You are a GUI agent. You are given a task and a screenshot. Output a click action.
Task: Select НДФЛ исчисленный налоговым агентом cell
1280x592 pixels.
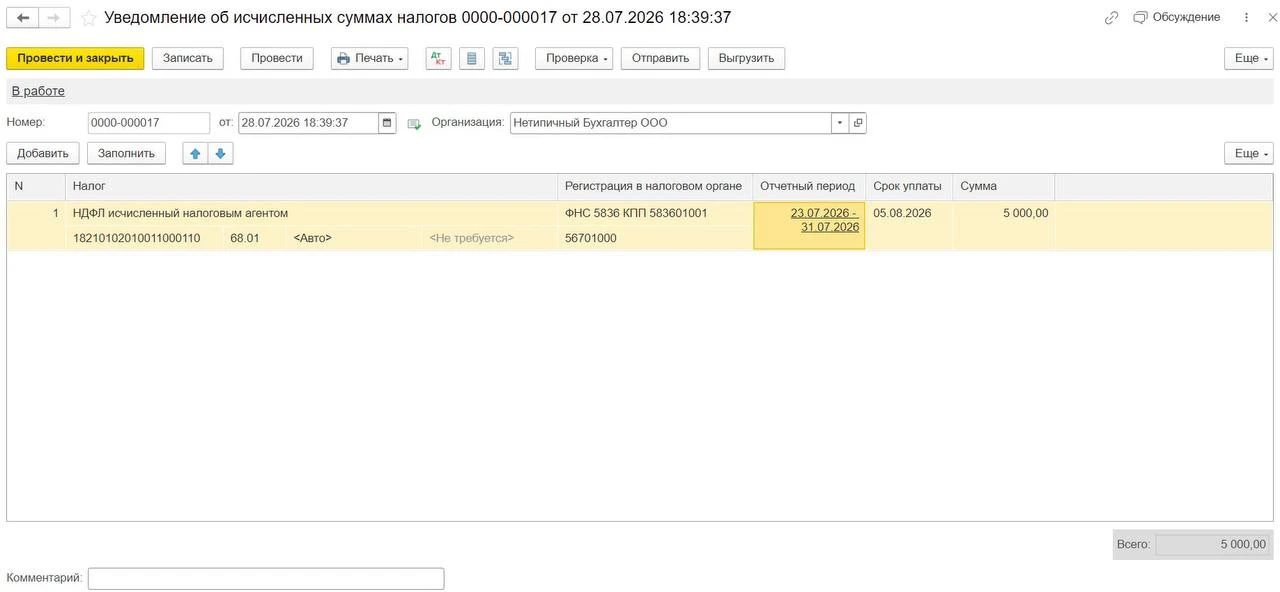click(x=311, y=213)
